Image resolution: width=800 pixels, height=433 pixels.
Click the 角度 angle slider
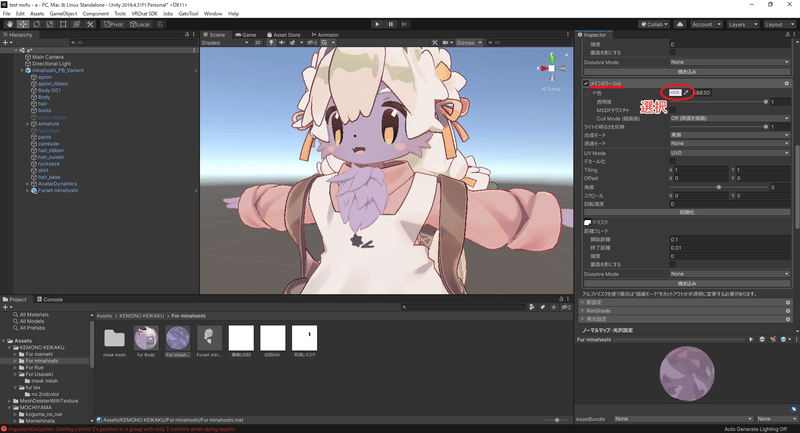[719, 187]
